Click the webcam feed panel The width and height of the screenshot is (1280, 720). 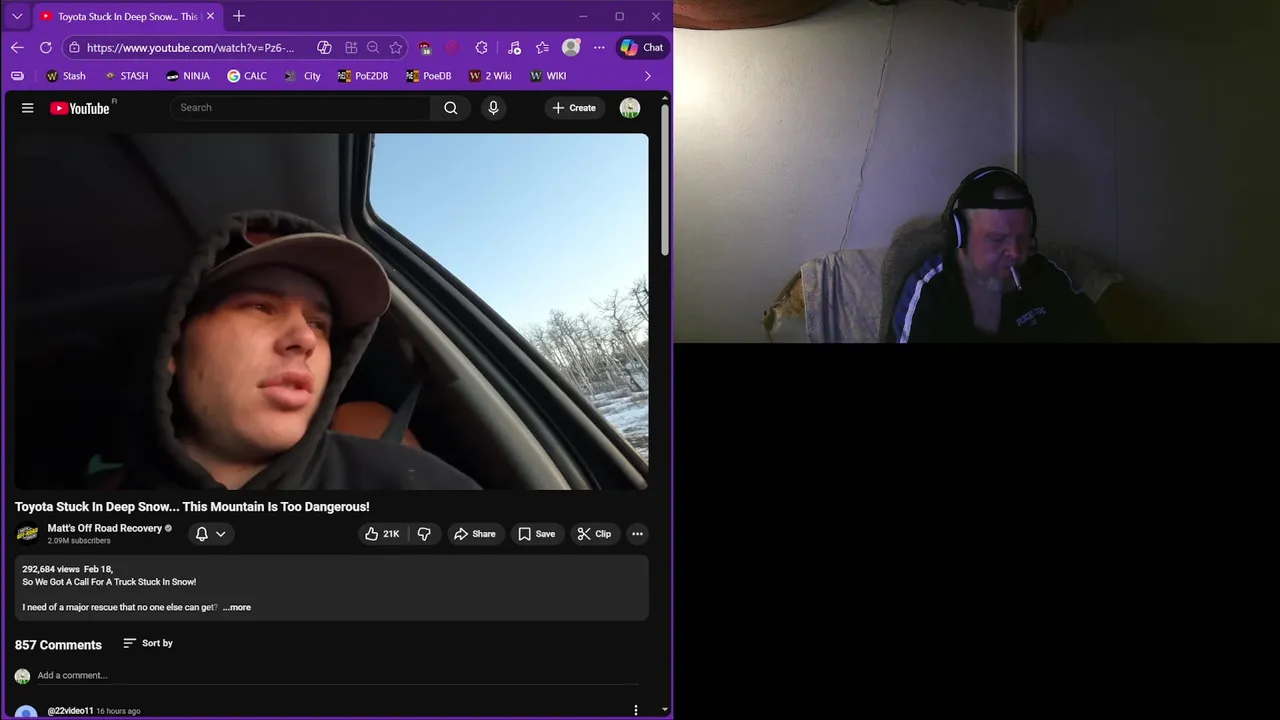(977, 171)
